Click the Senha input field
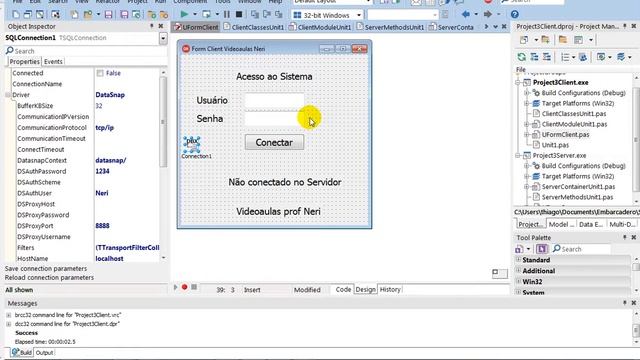This screenshot has width=640, height=360. 274,119
